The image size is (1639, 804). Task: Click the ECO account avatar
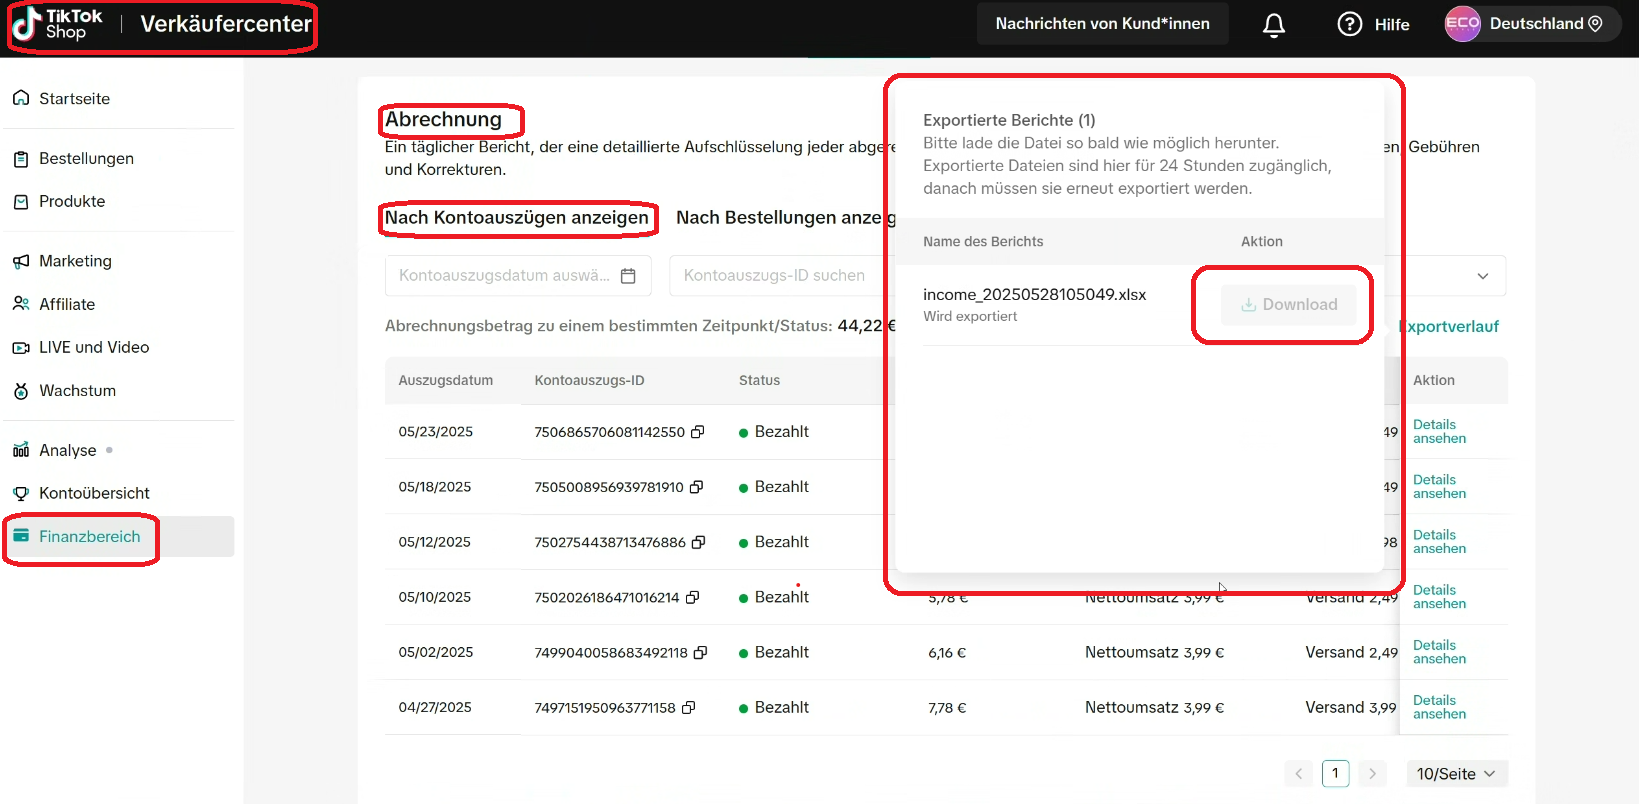1461,24
